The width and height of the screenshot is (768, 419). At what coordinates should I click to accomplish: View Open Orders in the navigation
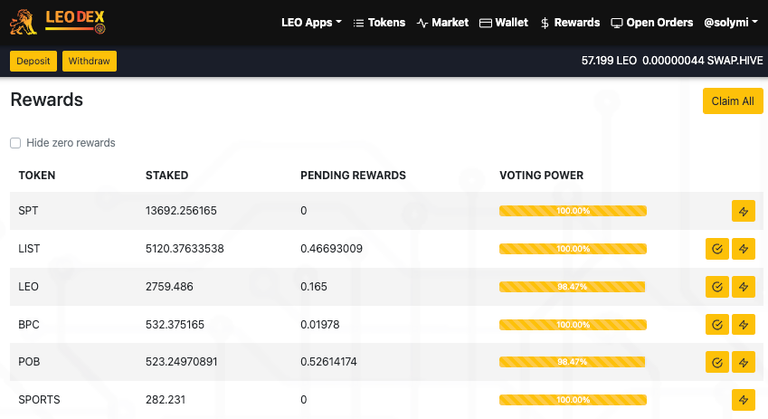tap(652, 23)
